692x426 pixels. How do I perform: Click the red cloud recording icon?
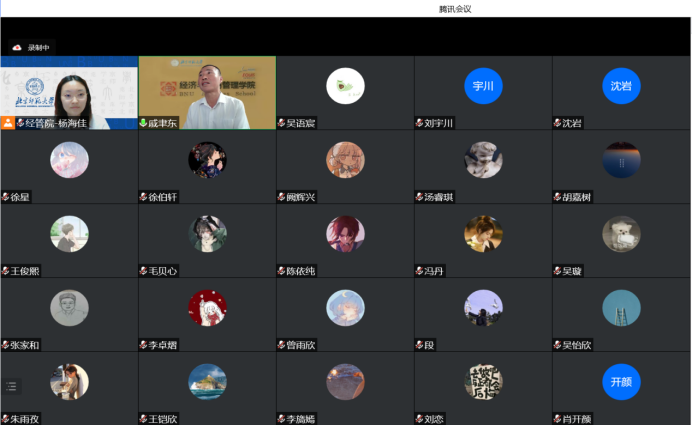[x=17, y=48]
